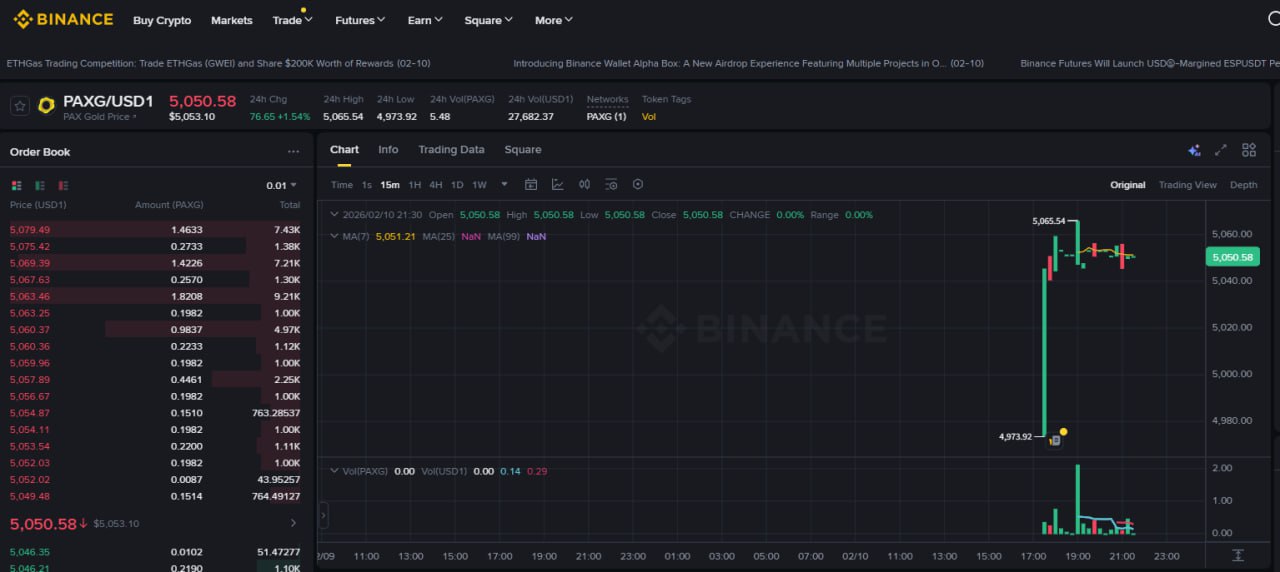Collapse the MA(7) indicator legend row

pos(334,236)
